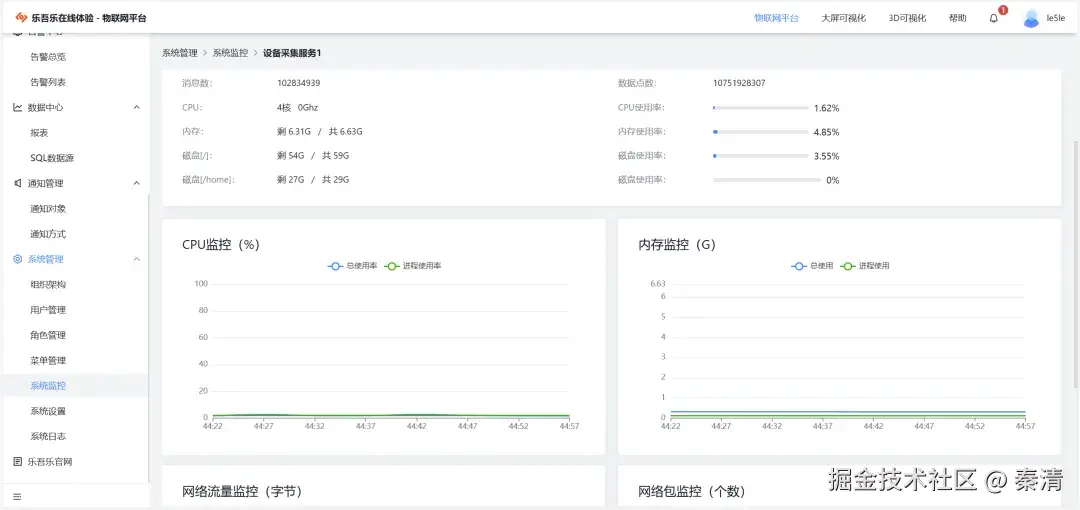1080x510 pixels.
Task: Click data points value 10751928307
Action: [739, 83]
